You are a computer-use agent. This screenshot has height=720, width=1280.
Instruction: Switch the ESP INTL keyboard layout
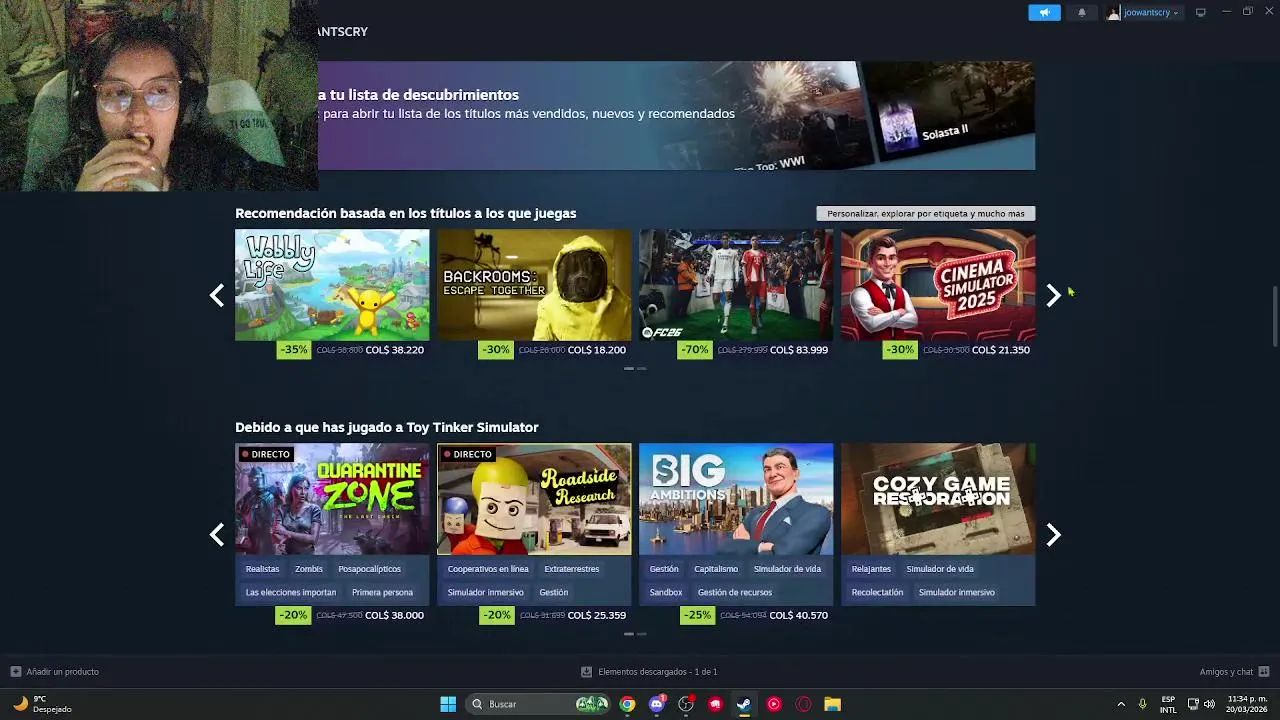click(1168, 704)
